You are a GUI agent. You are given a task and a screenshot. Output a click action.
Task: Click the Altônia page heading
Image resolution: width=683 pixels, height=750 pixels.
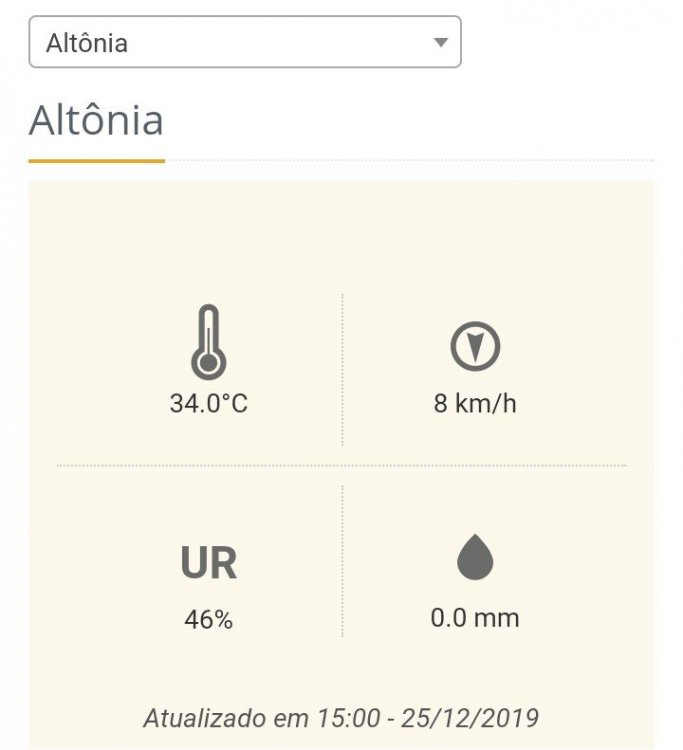(x=96, y=121)
